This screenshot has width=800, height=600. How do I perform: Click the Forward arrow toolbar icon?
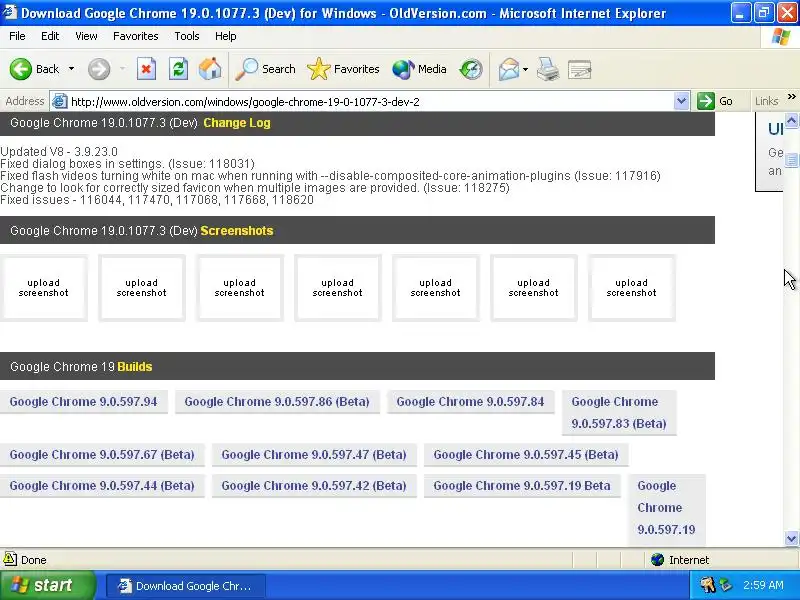click(99, 69)
